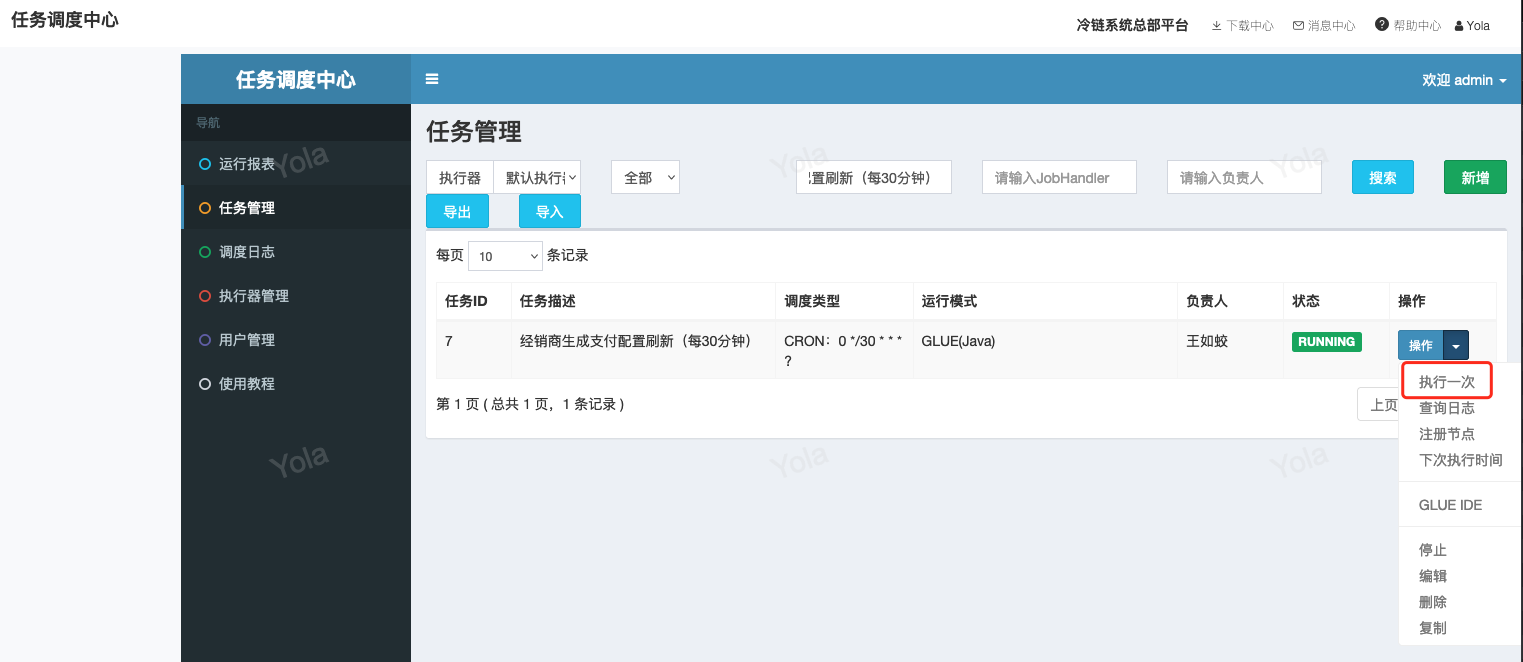
Task: Click the blue 搜索 button
Action: (x=1383, y=177)
